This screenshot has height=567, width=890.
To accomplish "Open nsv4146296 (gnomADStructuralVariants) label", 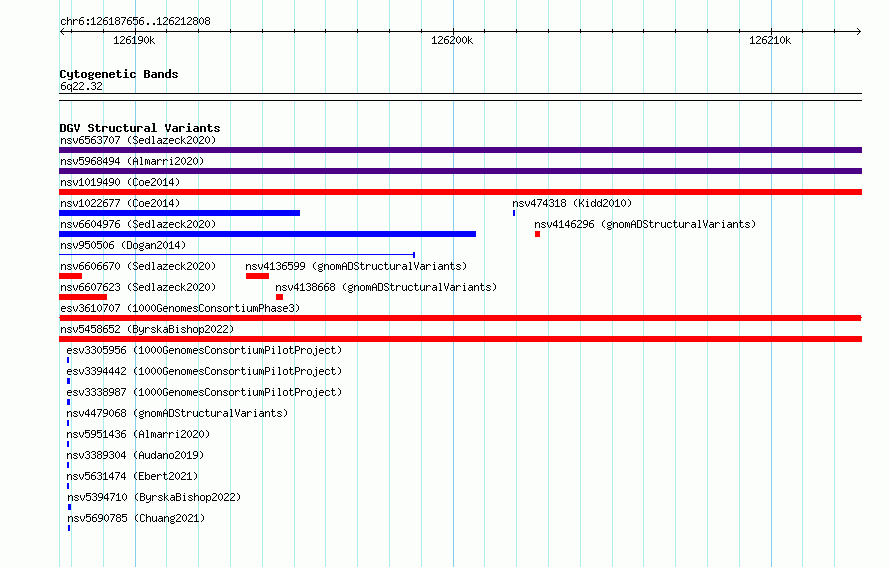I will (x=645, y=224).
